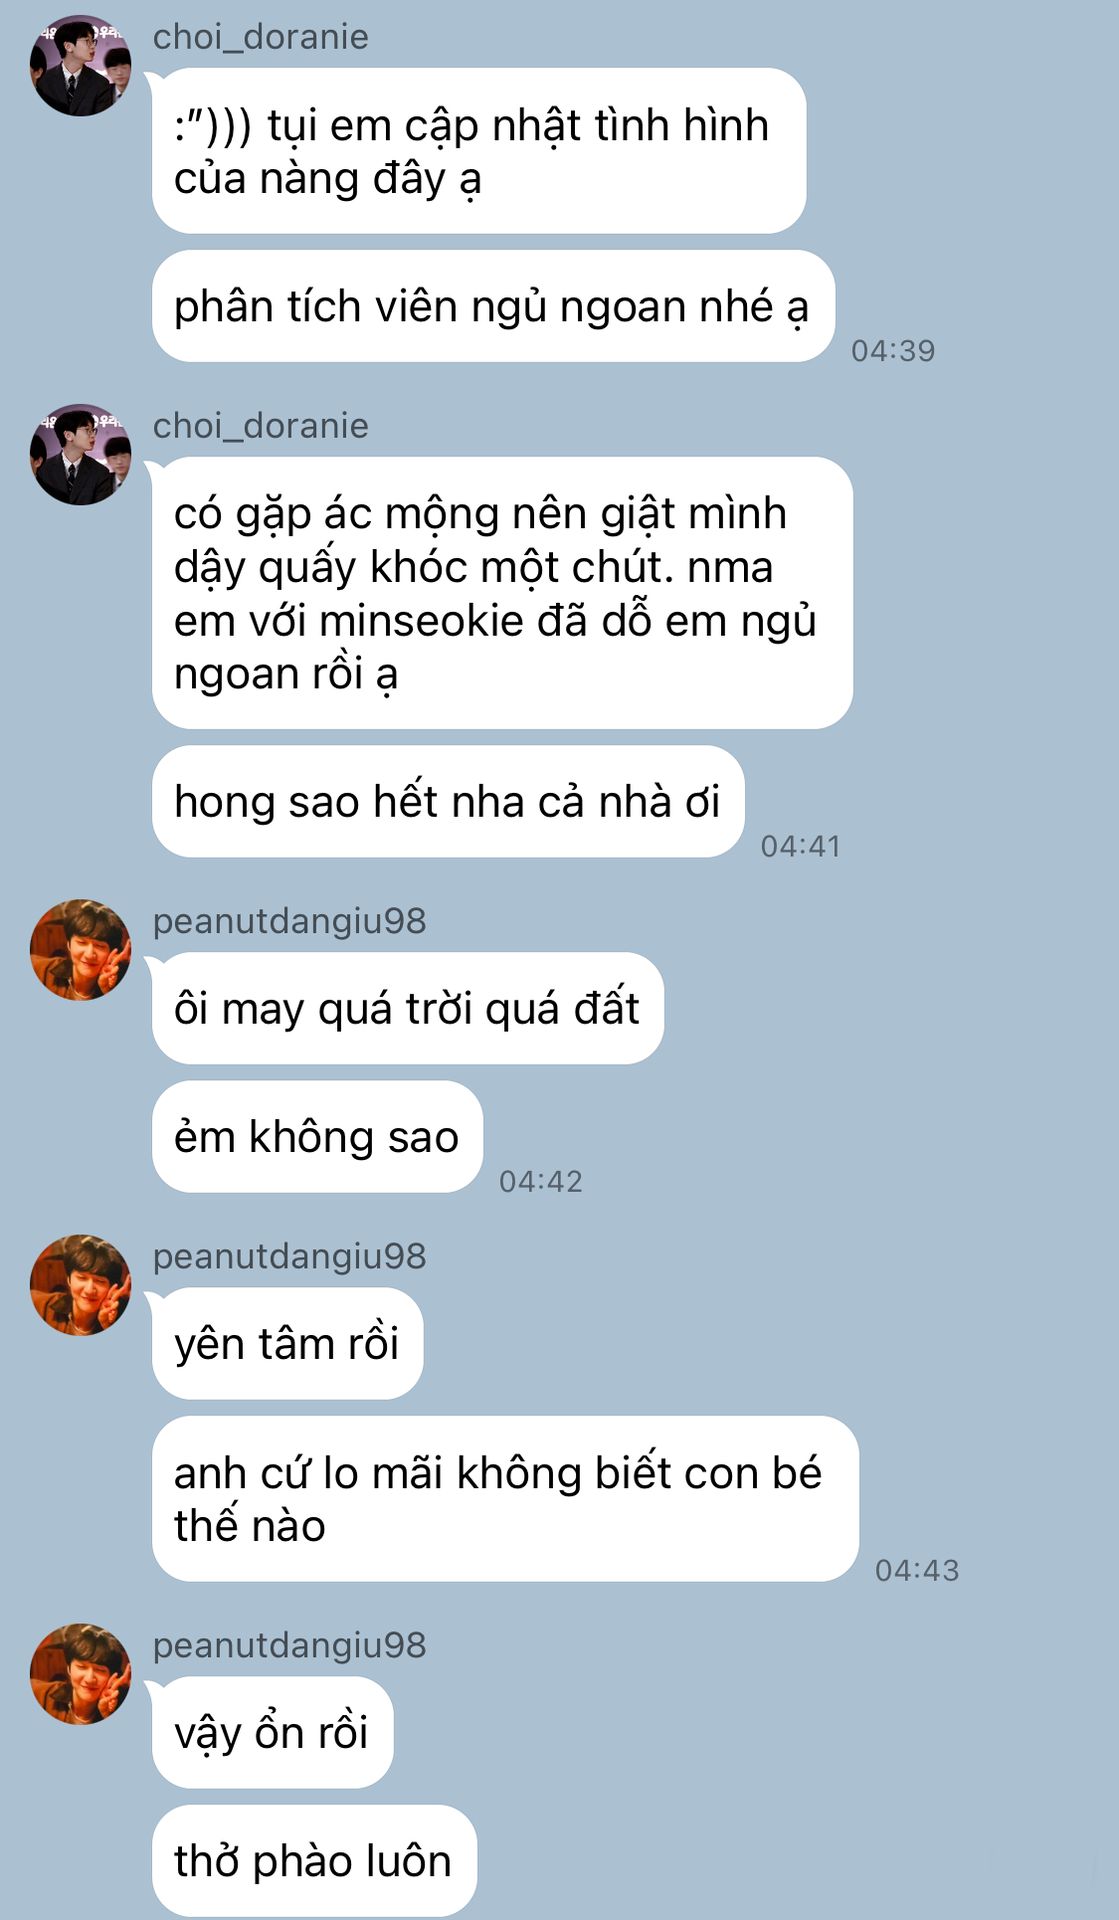Select message 'ôi may quá trời quá đất'
Screen dimensions: 1119x1920
[408, 1008]
